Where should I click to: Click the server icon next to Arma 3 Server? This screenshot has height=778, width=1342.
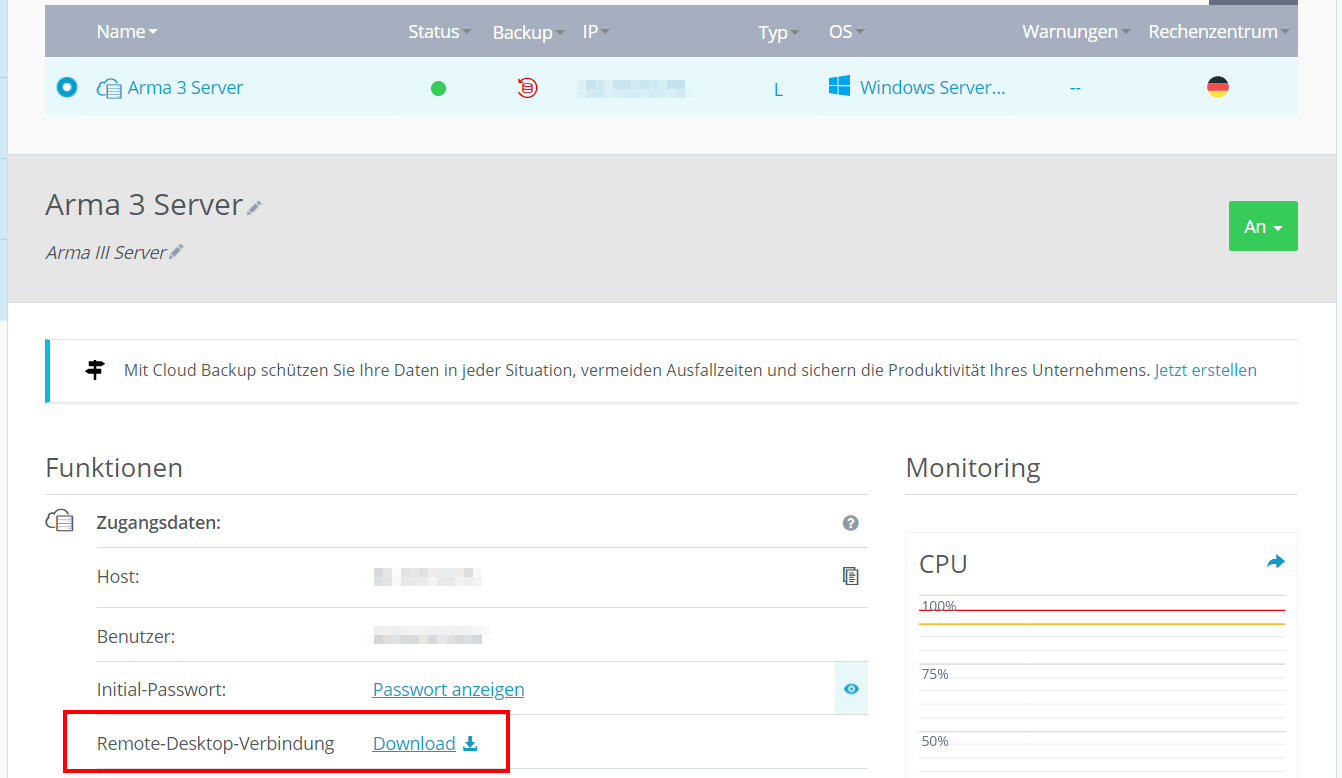(109, 88)
